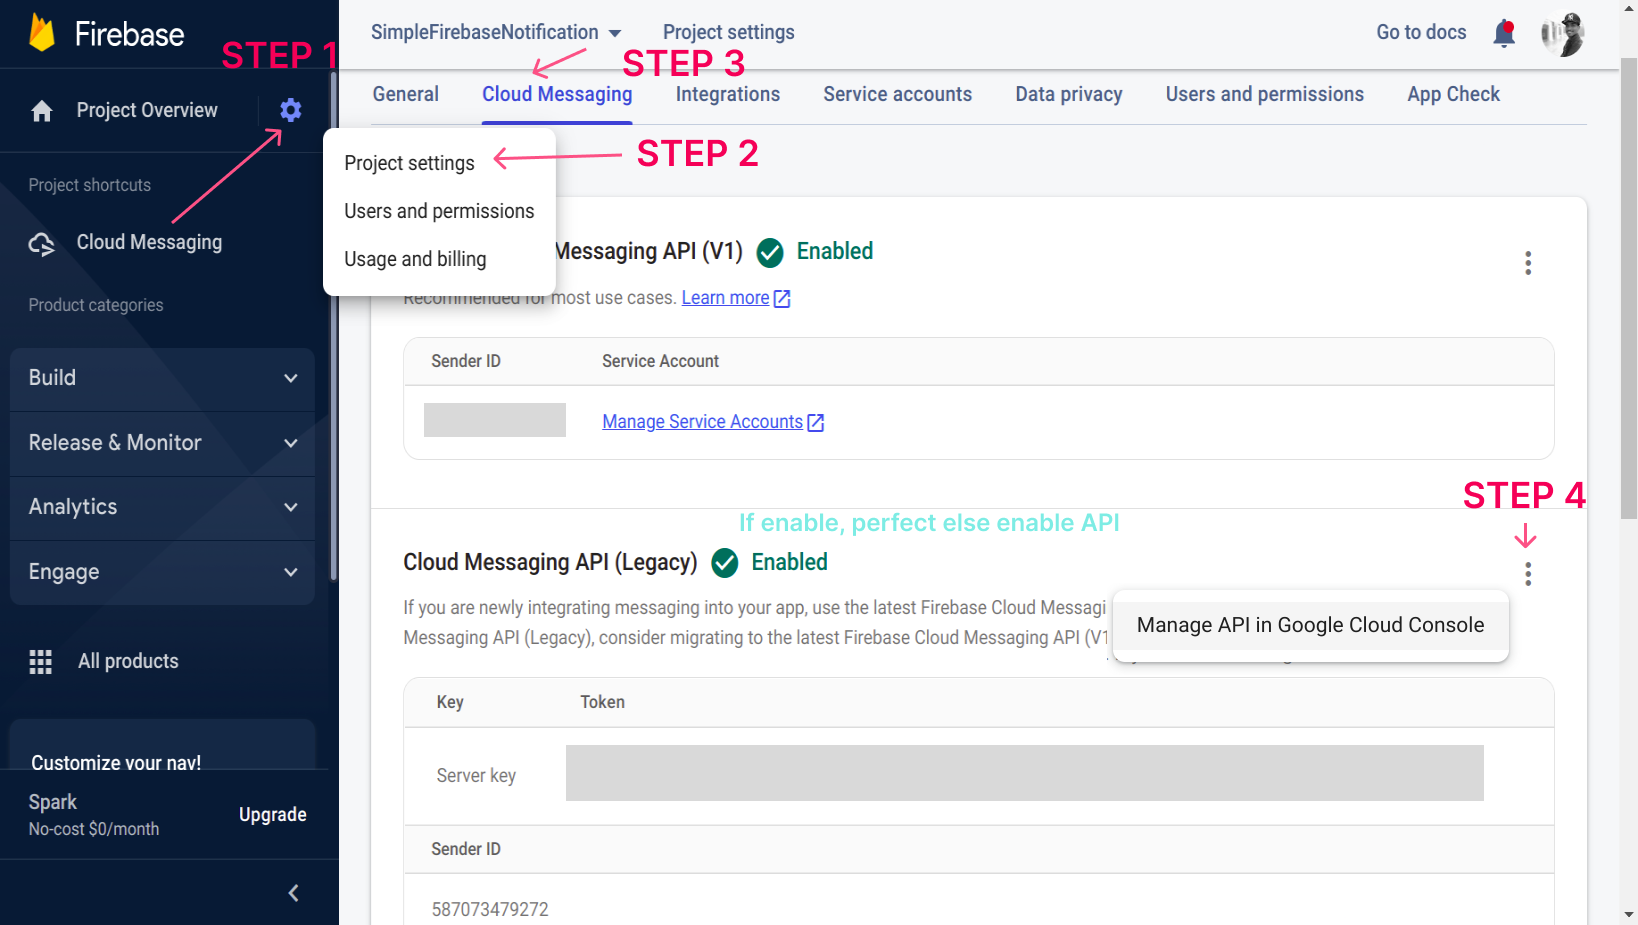Click the external-link icon beside Learn more
Screen dimensions: 1638x925
click(x=783, y=299)
